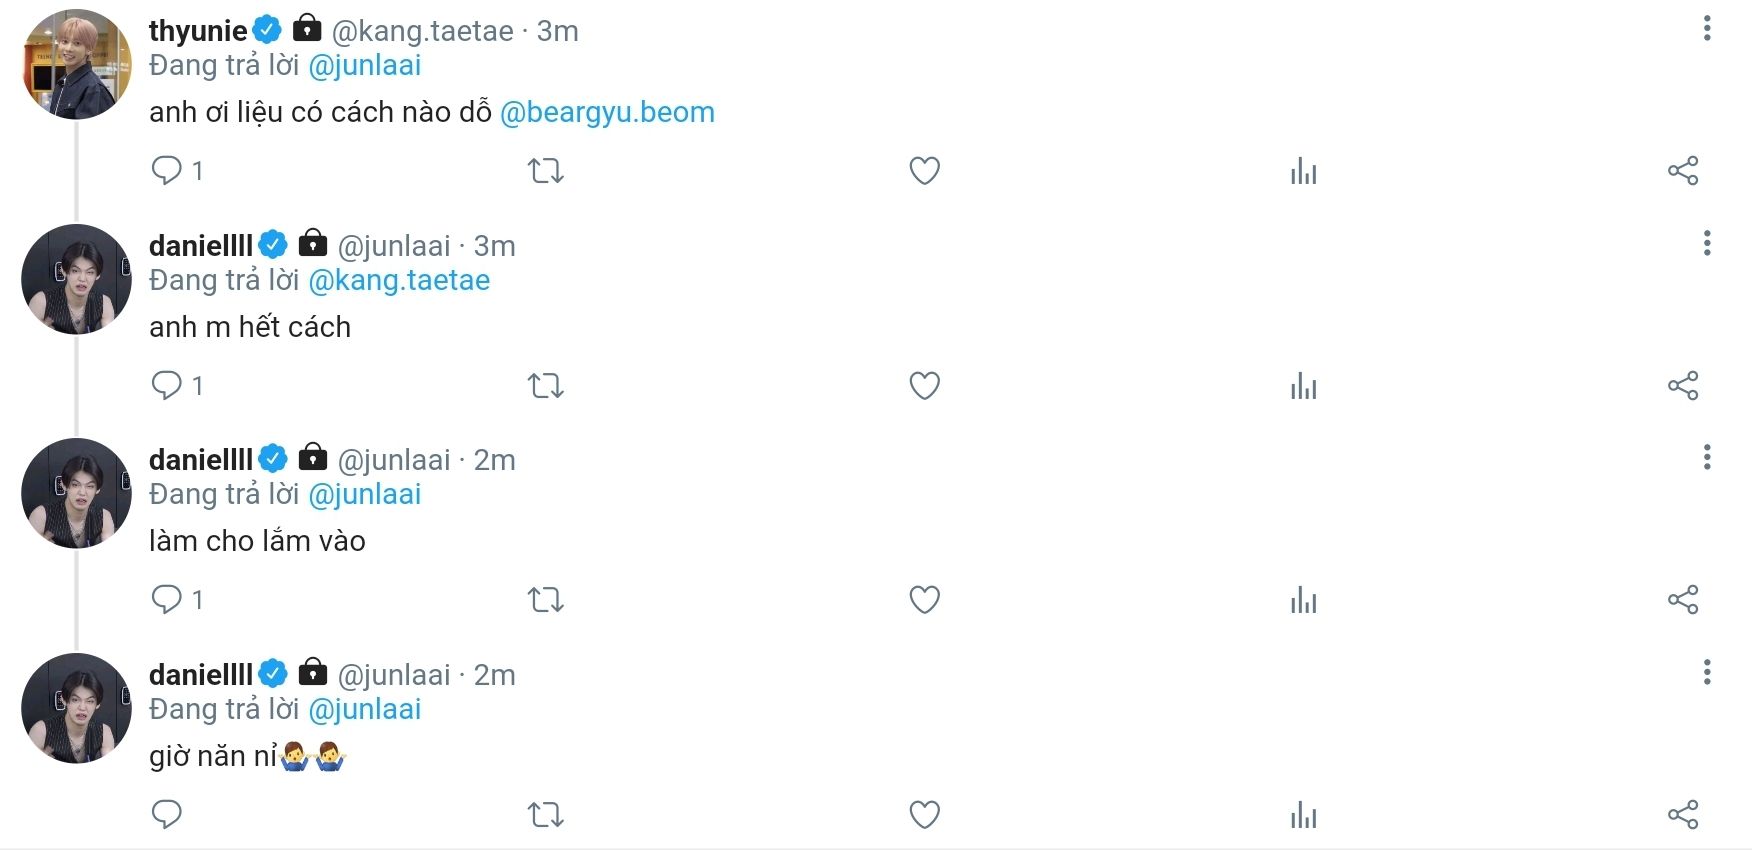Open thyunie's profile picture
This screenshot has height=850, width=1752.
click(x=77, y=64)
